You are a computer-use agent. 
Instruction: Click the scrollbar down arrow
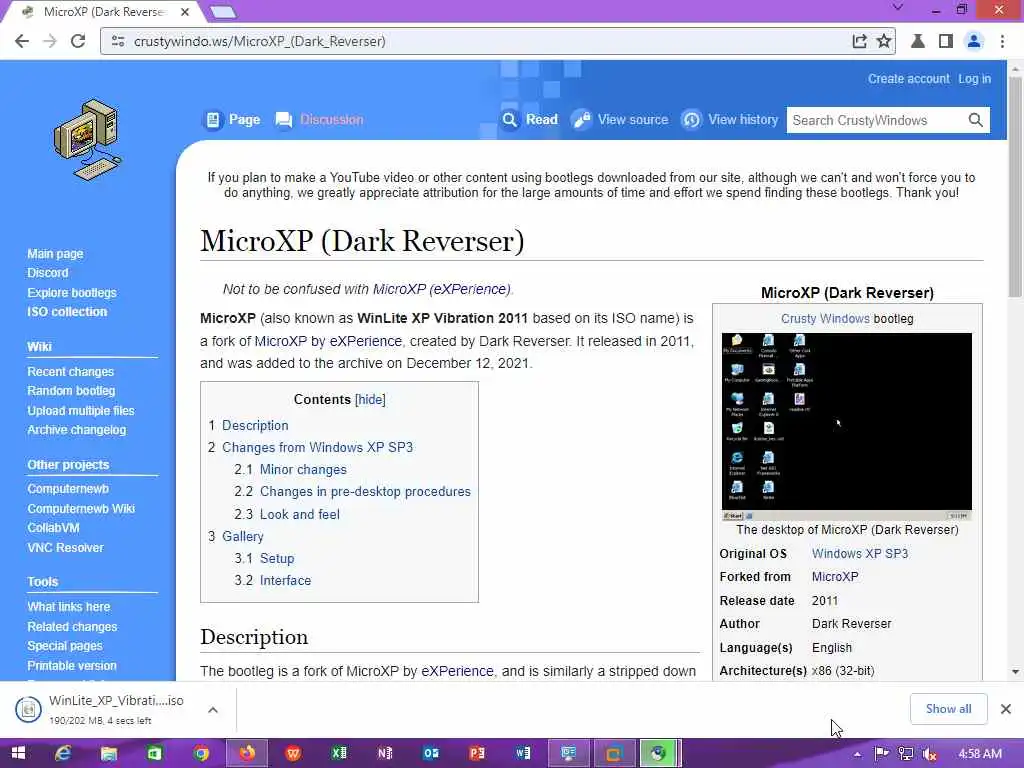1016,671
